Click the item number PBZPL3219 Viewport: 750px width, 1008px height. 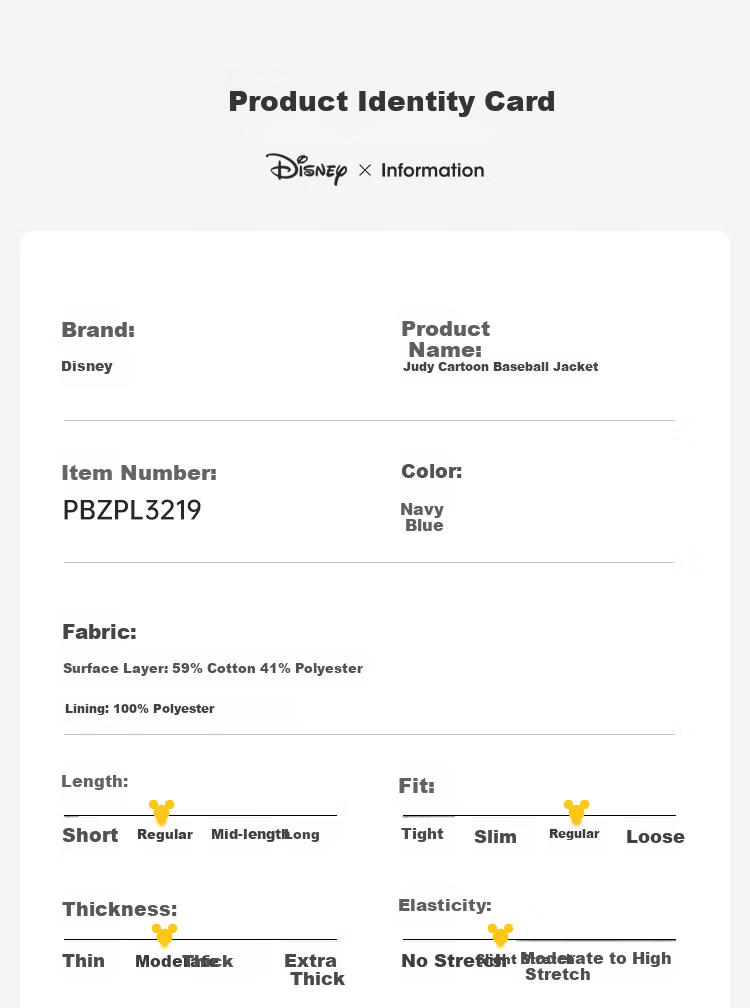click(x=132, y=510)
